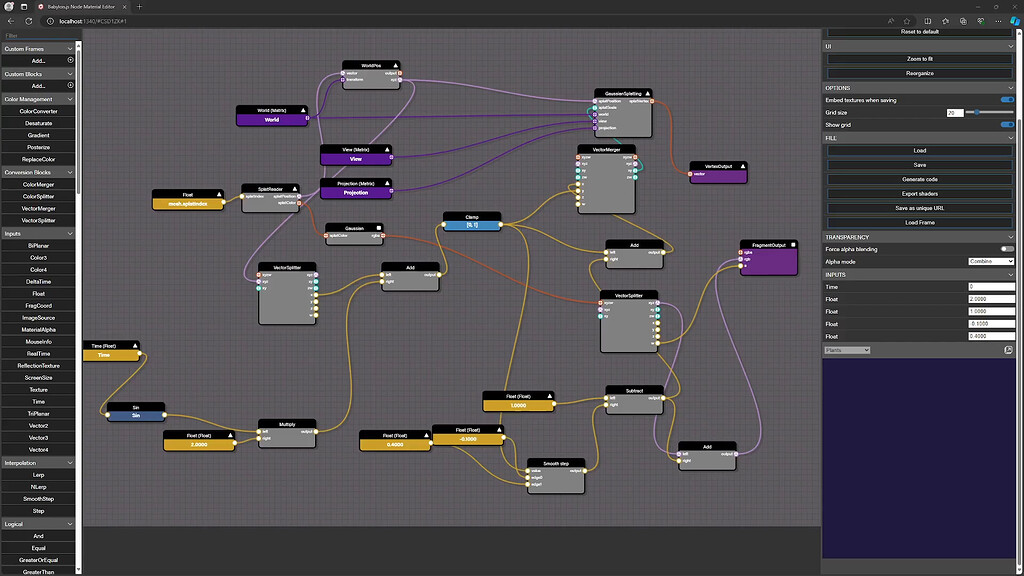
Task: Click the browser refresh icon
Action: (x=27, y=21)
